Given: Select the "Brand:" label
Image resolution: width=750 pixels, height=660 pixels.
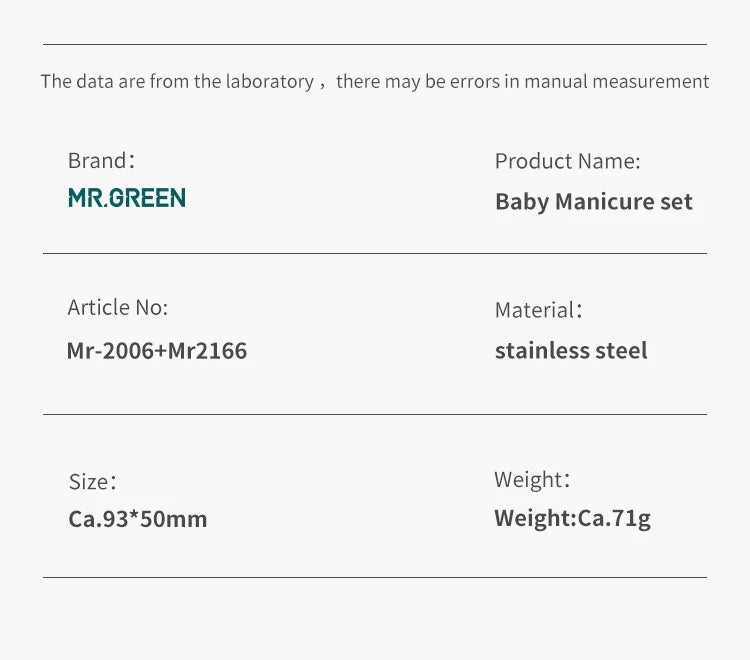Looking at the screenshot, I should tap(100, 161).
